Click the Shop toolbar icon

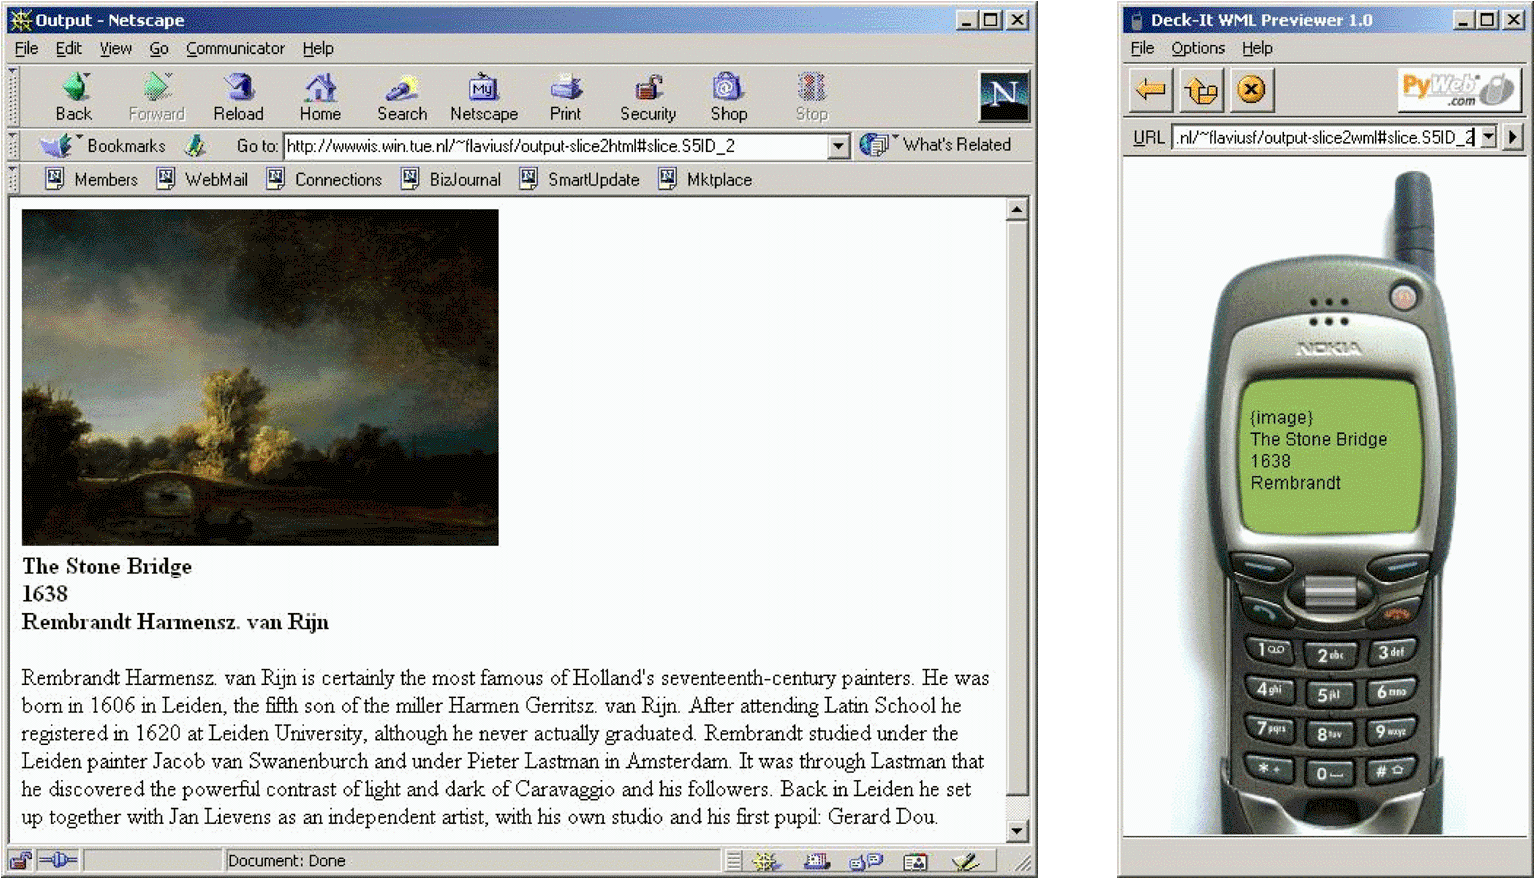tap(728, 97)
